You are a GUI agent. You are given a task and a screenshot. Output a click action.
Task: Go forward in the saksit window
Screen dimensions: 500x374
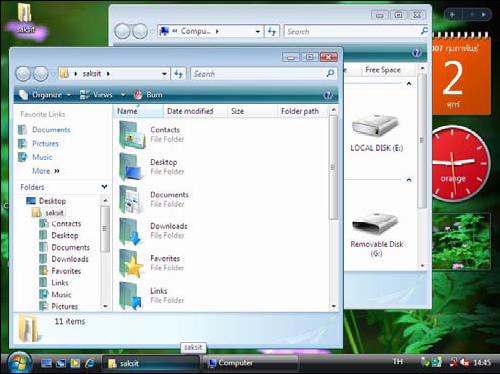pyautogui.click(x=41, y=74)
